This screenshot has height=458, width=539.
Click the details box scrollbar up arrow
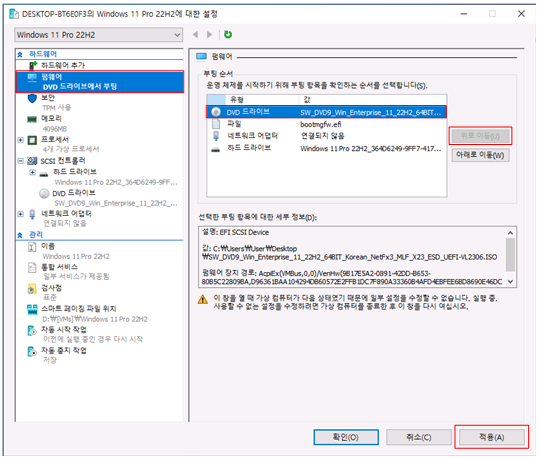(x=510, y=233)
